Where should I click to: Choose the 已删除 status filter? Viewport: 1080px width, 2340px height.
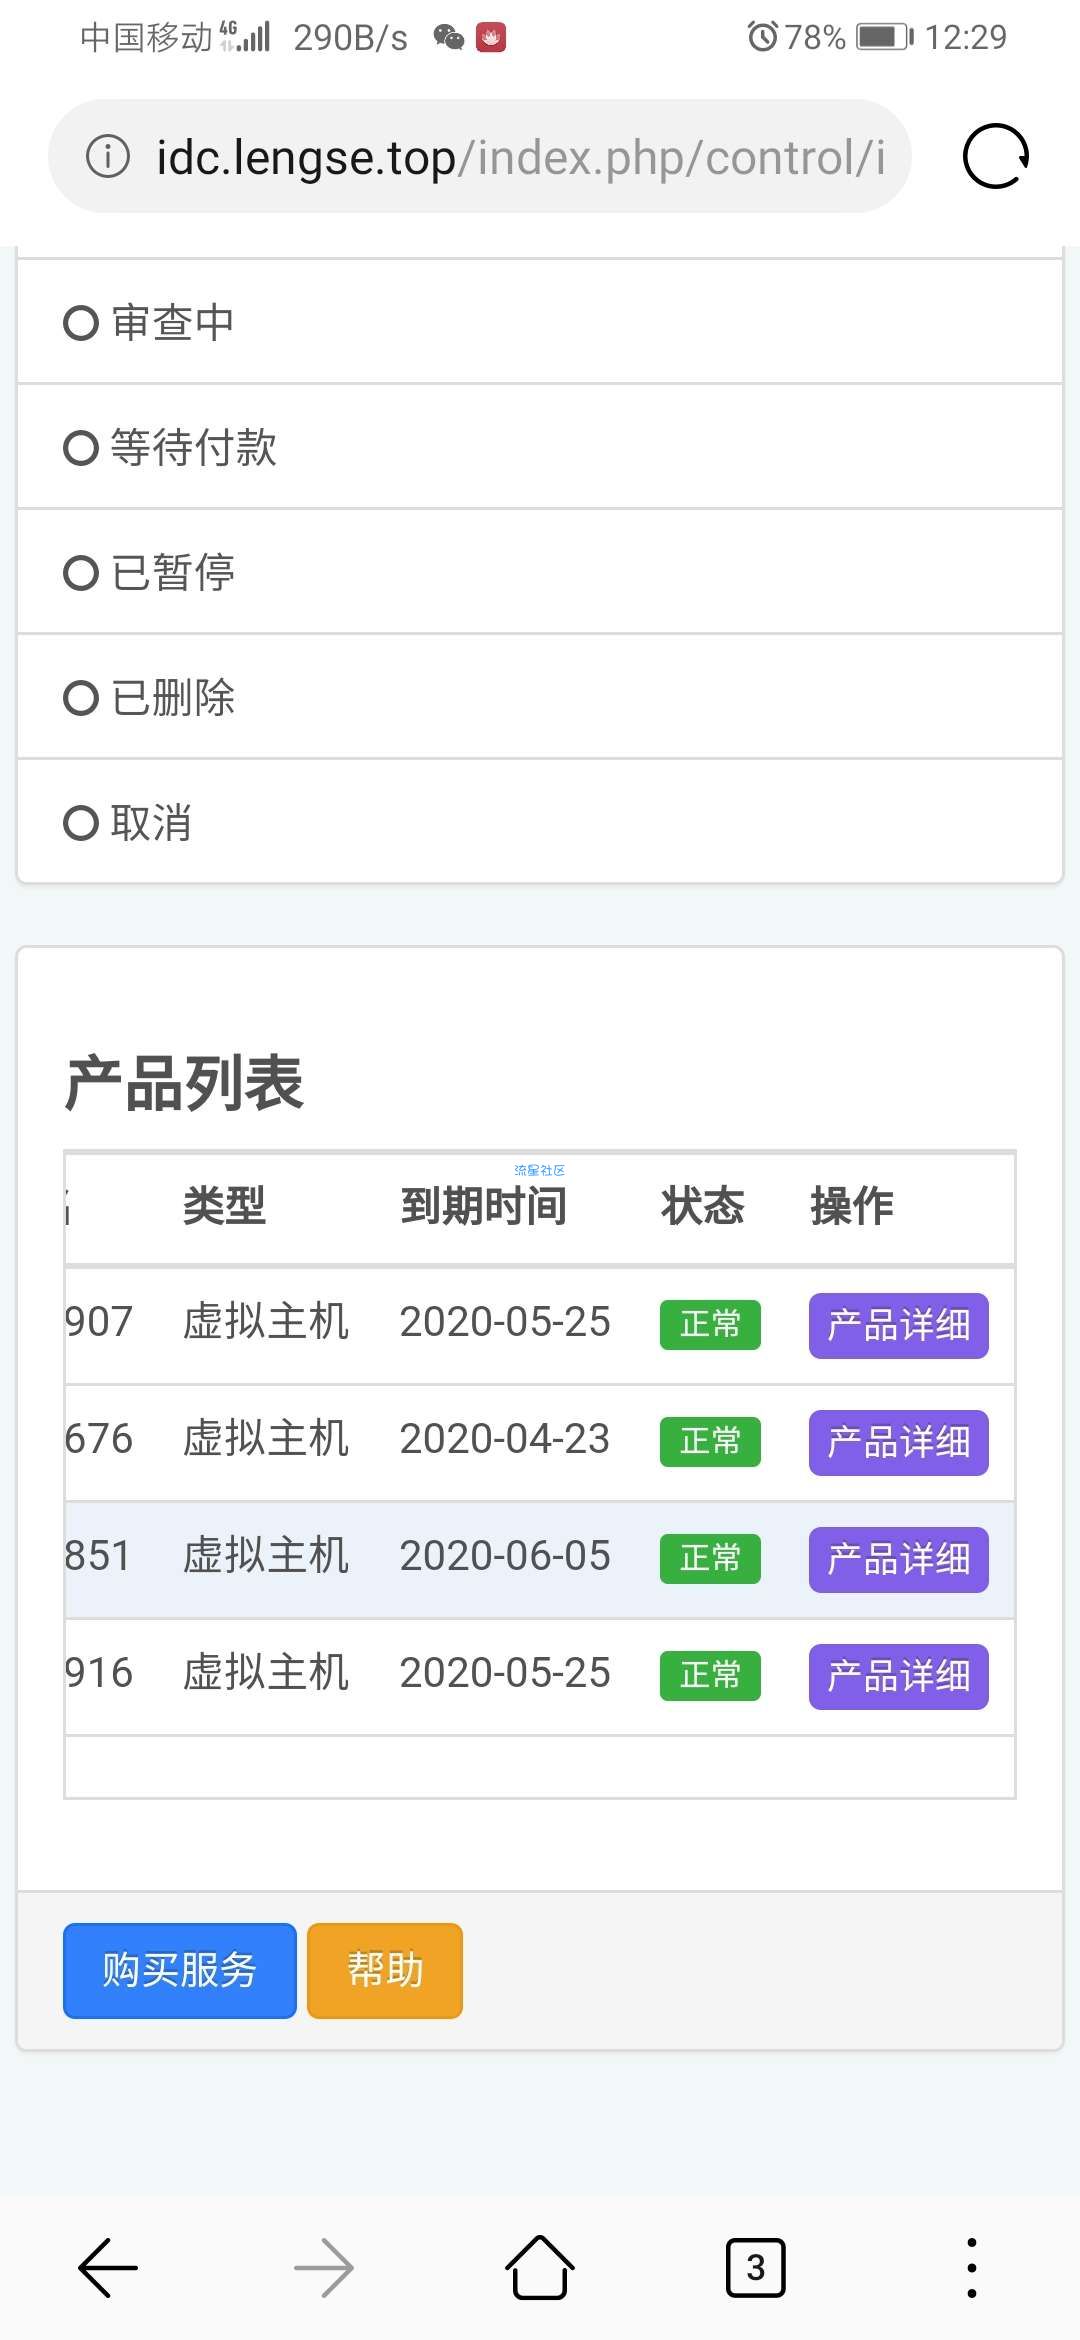[148, 698]
